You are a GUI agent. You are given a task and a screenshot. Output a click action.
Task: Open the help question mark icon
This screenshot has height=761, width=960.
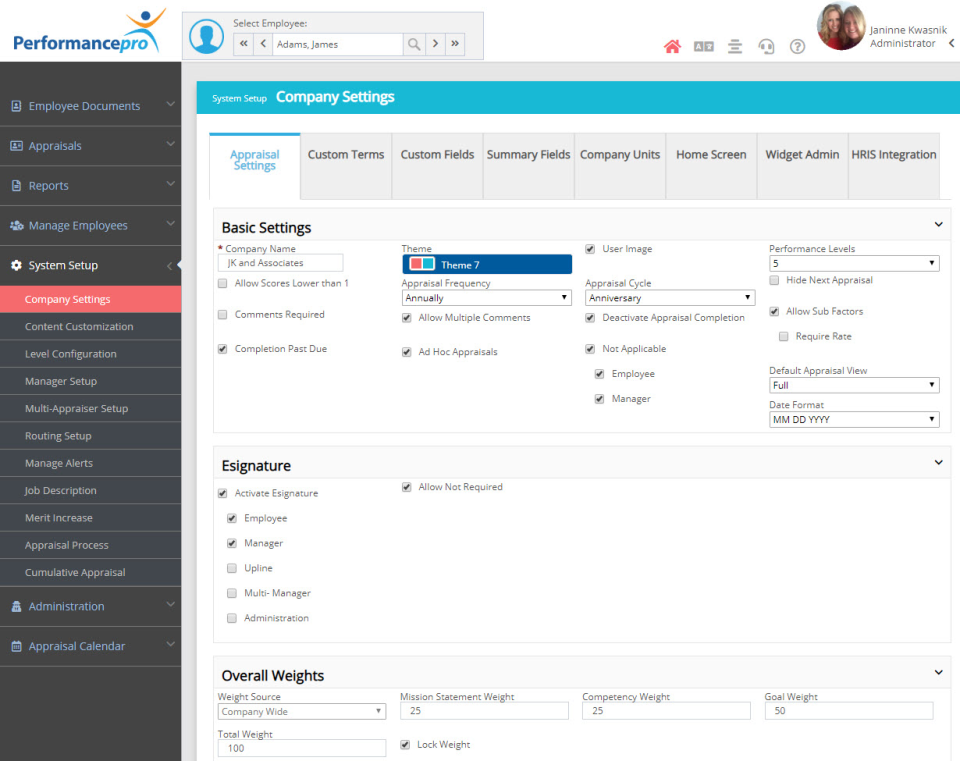coord(797,47)
